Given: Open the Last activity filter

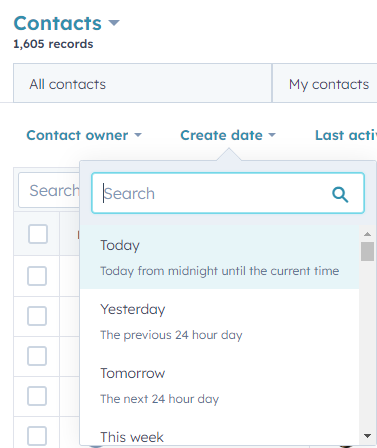Looking at the screenshot, I should pyautogui.click(x=346, y=135).
